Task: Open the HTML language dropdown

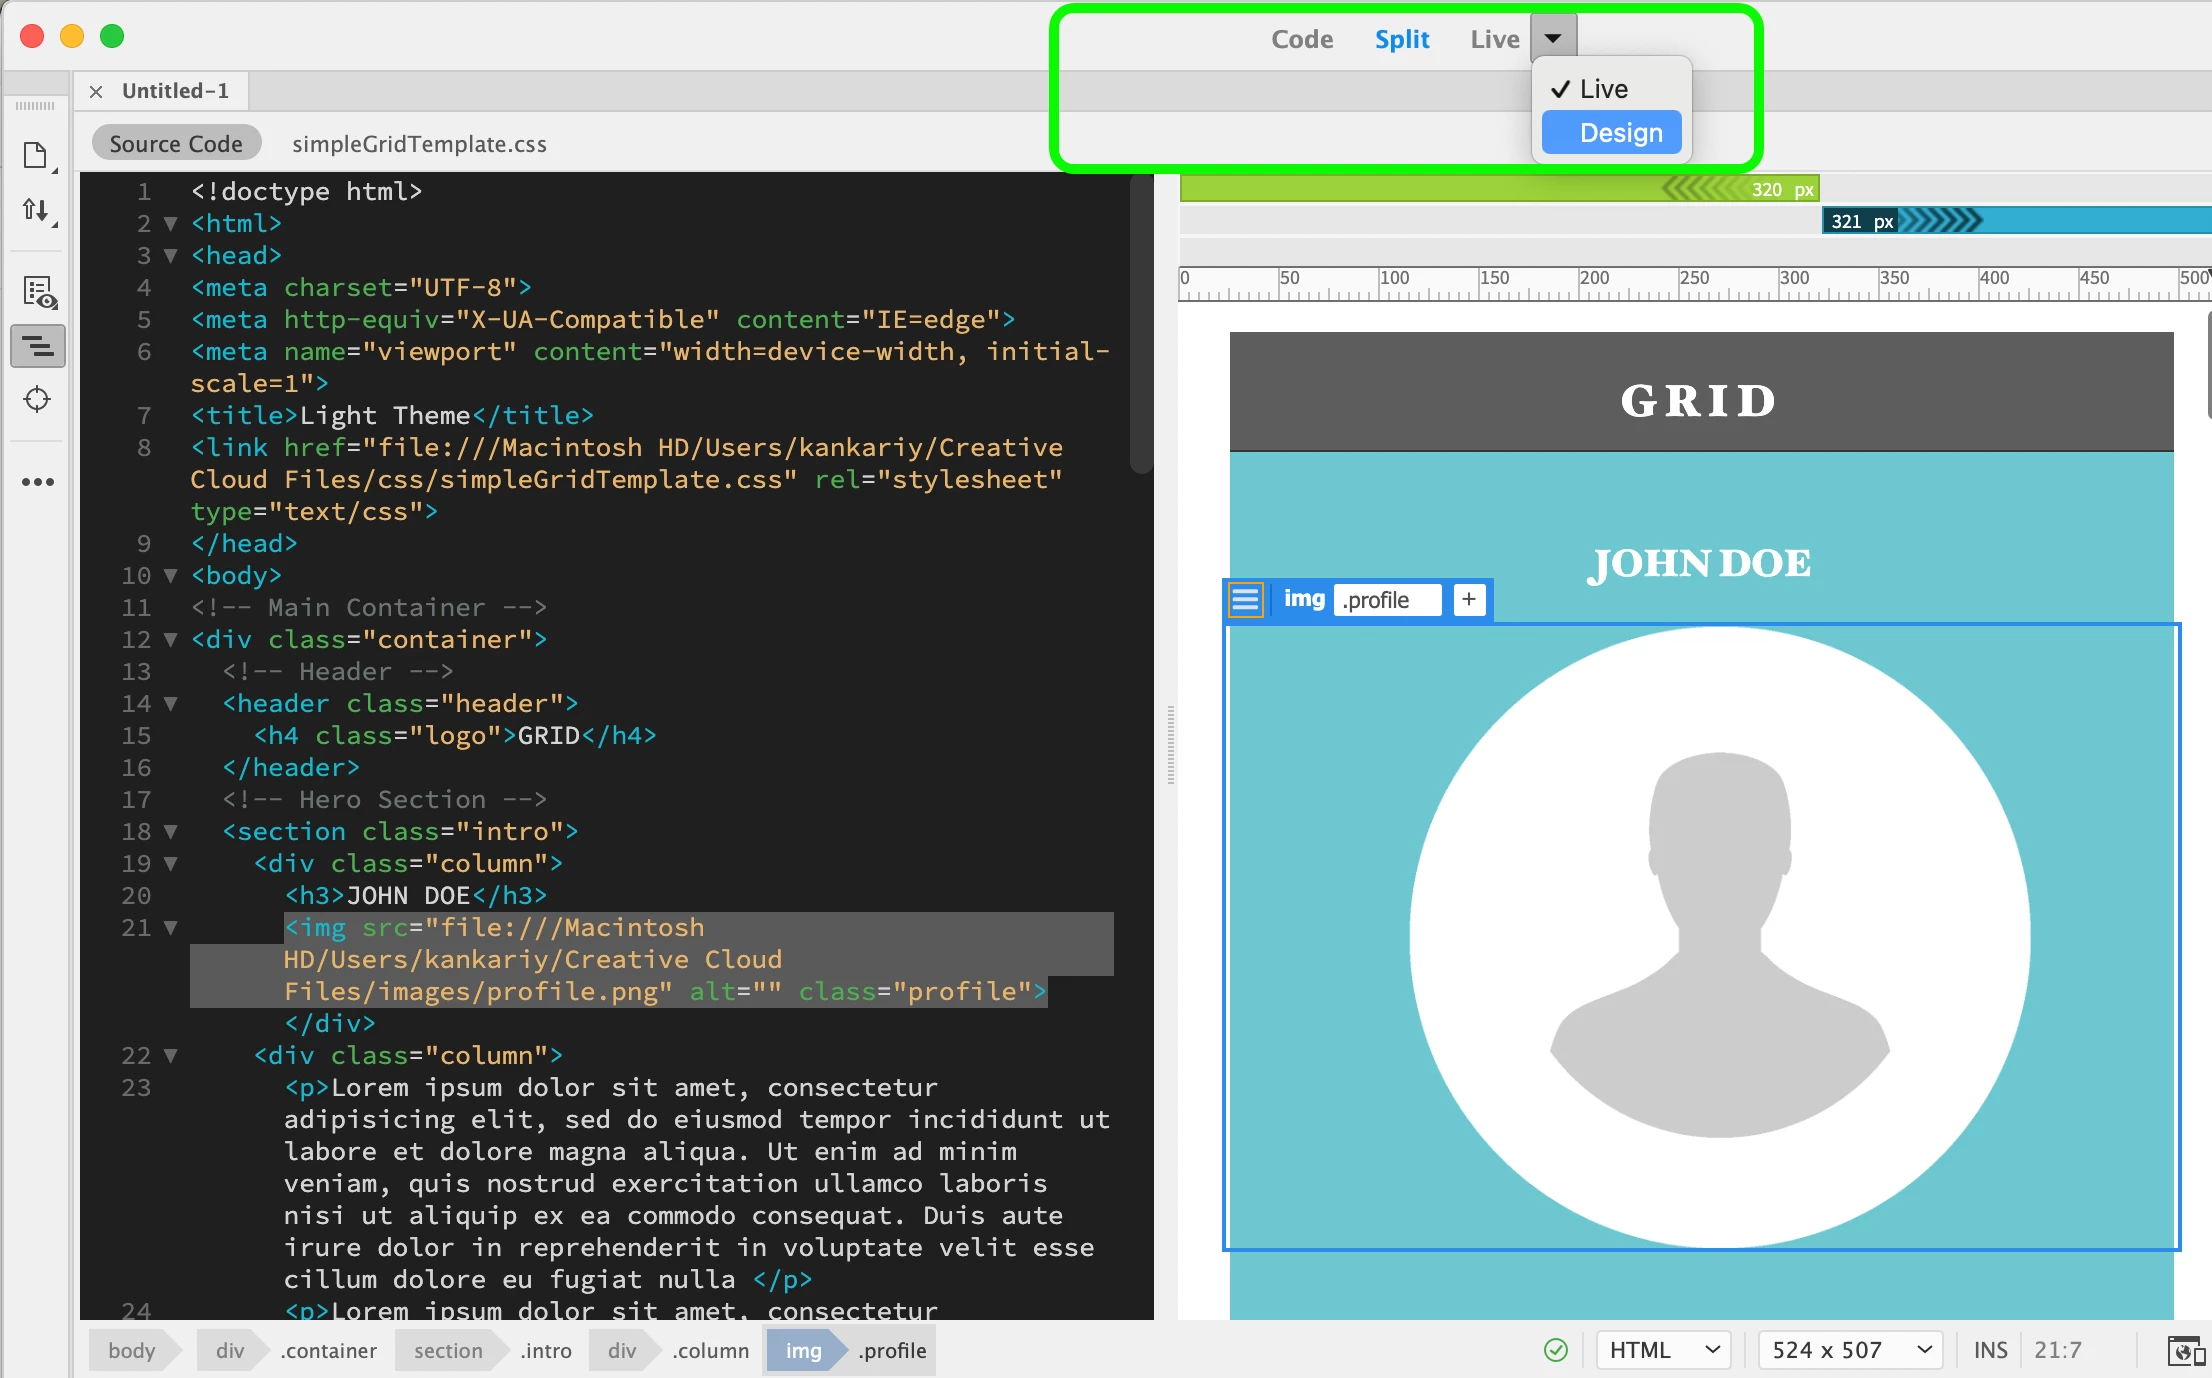Action: 1664,1350
